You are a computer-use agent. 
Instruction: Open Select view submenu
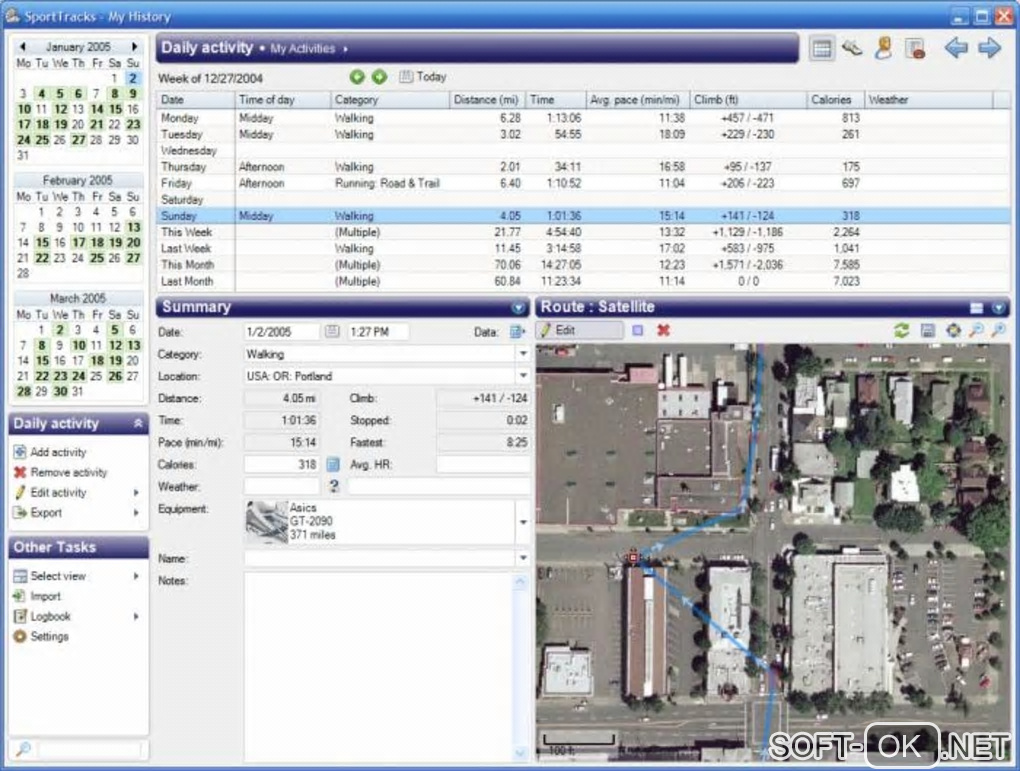[76, 576]
